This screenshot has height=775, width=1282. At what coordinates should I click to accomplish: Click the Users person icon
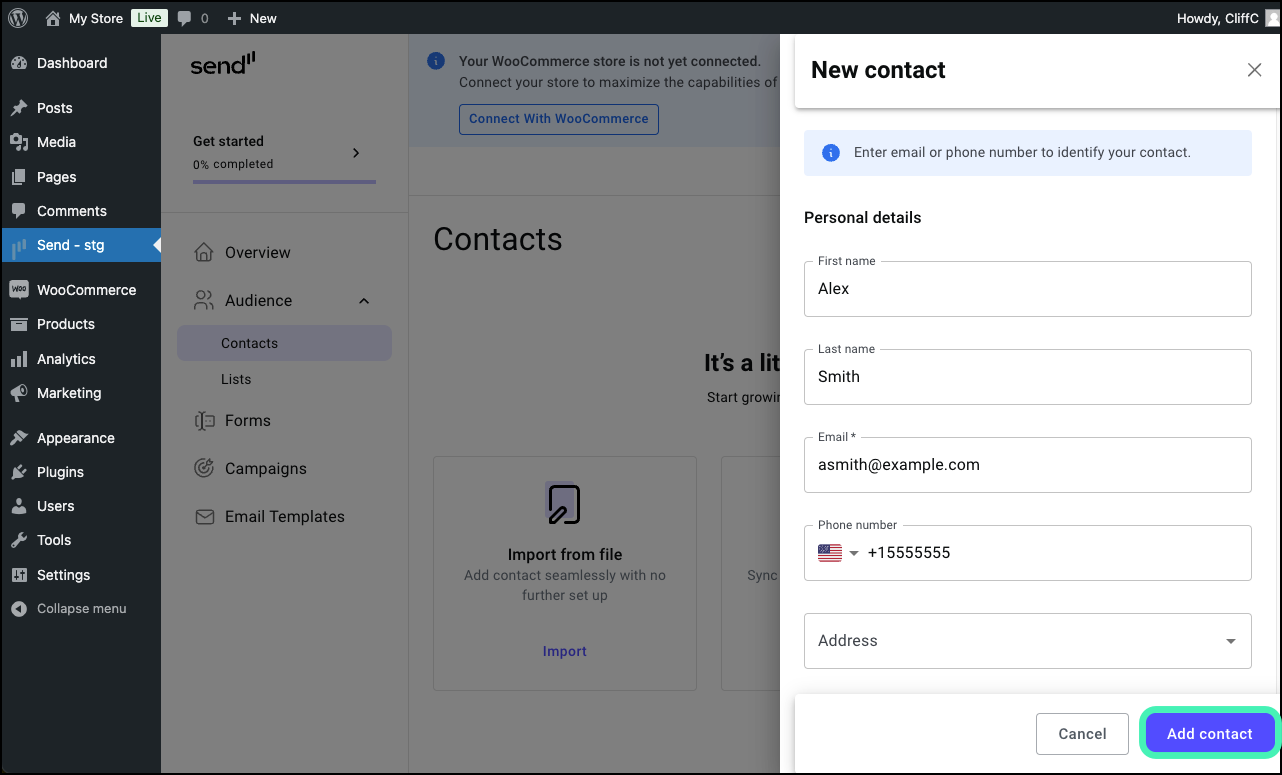(19, 506)
